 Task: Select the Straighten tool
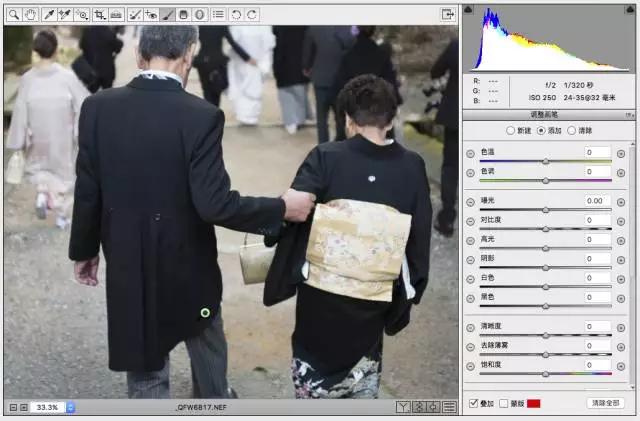click(x=116, y=15)
